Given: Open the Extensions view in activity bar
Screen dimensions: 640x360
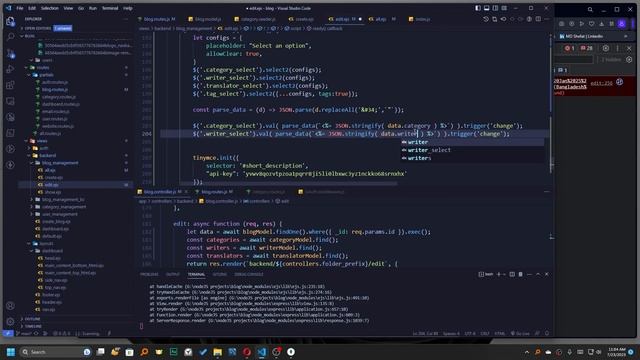Looking at the screenshot, I should pyautogui.click(x=10, y=85).
